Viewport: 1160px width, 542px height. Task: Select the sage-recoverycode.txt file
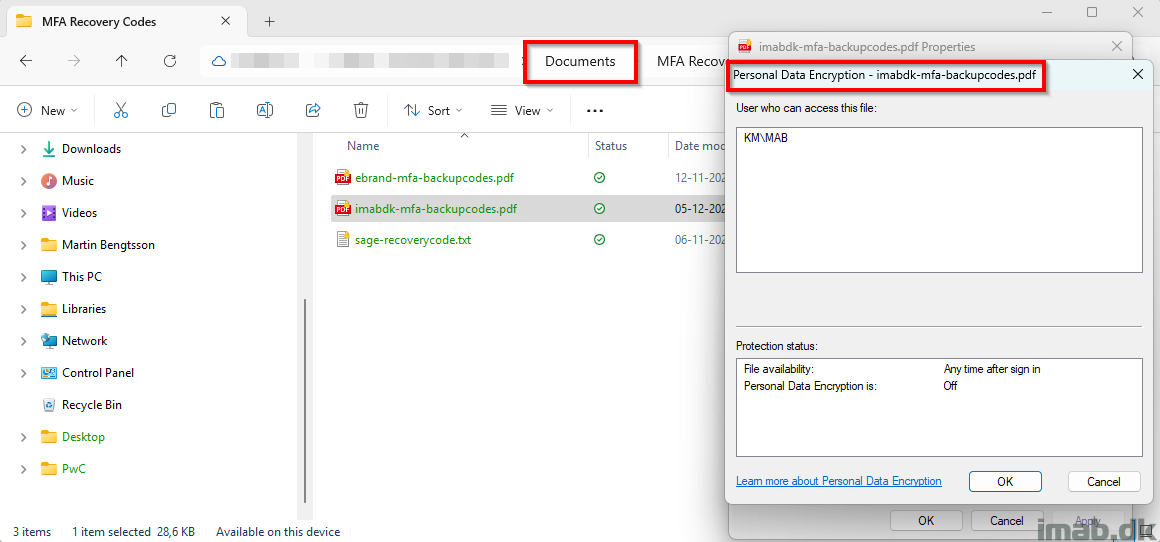(412, 240)
